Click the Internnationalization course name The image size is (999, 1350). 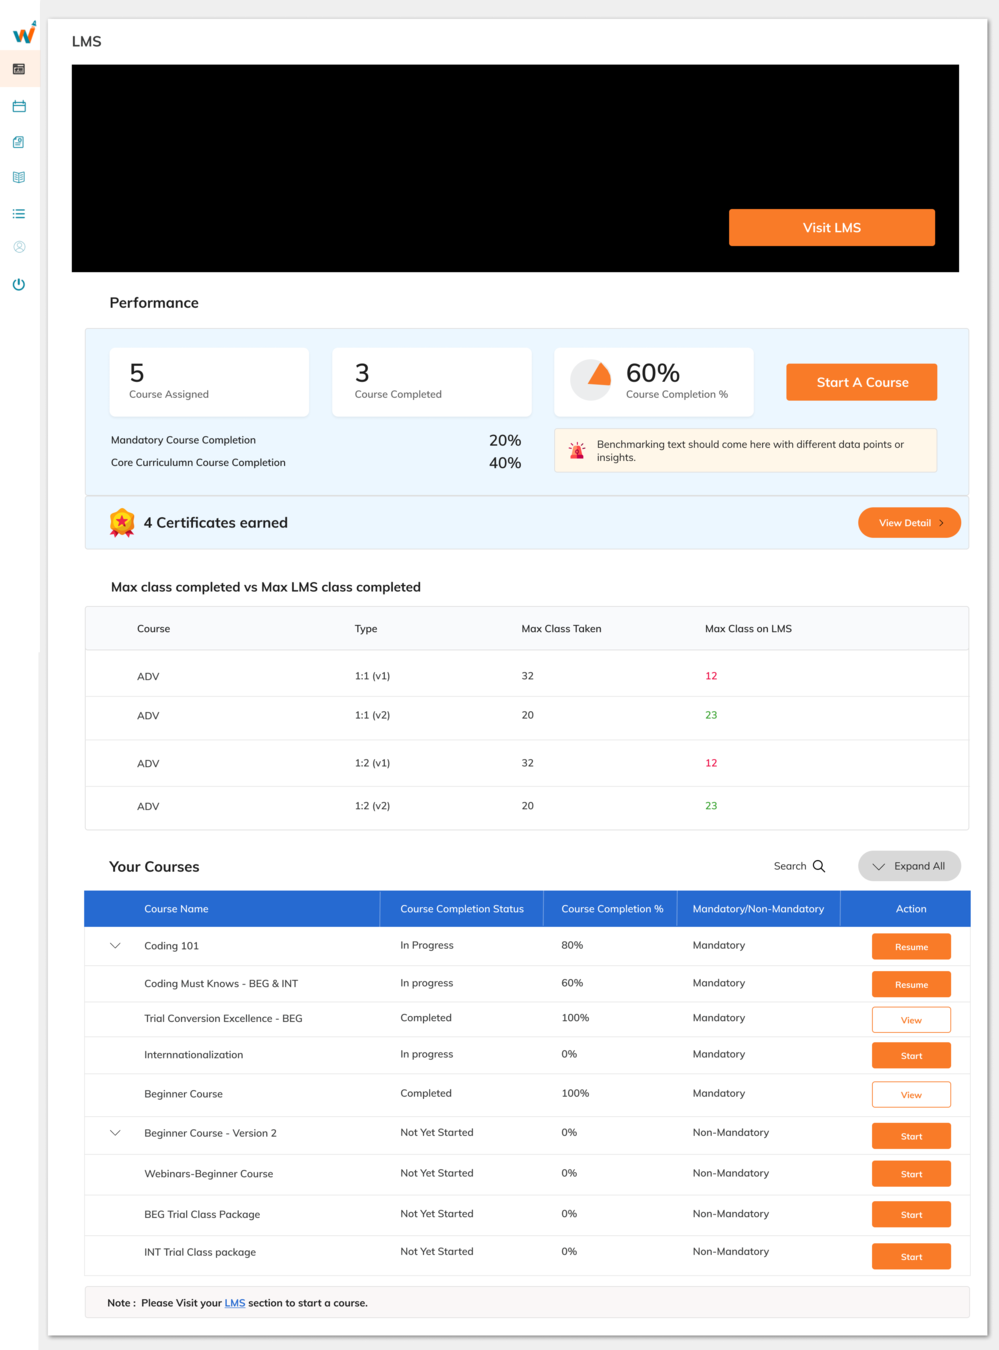(x=193, y=1055)
